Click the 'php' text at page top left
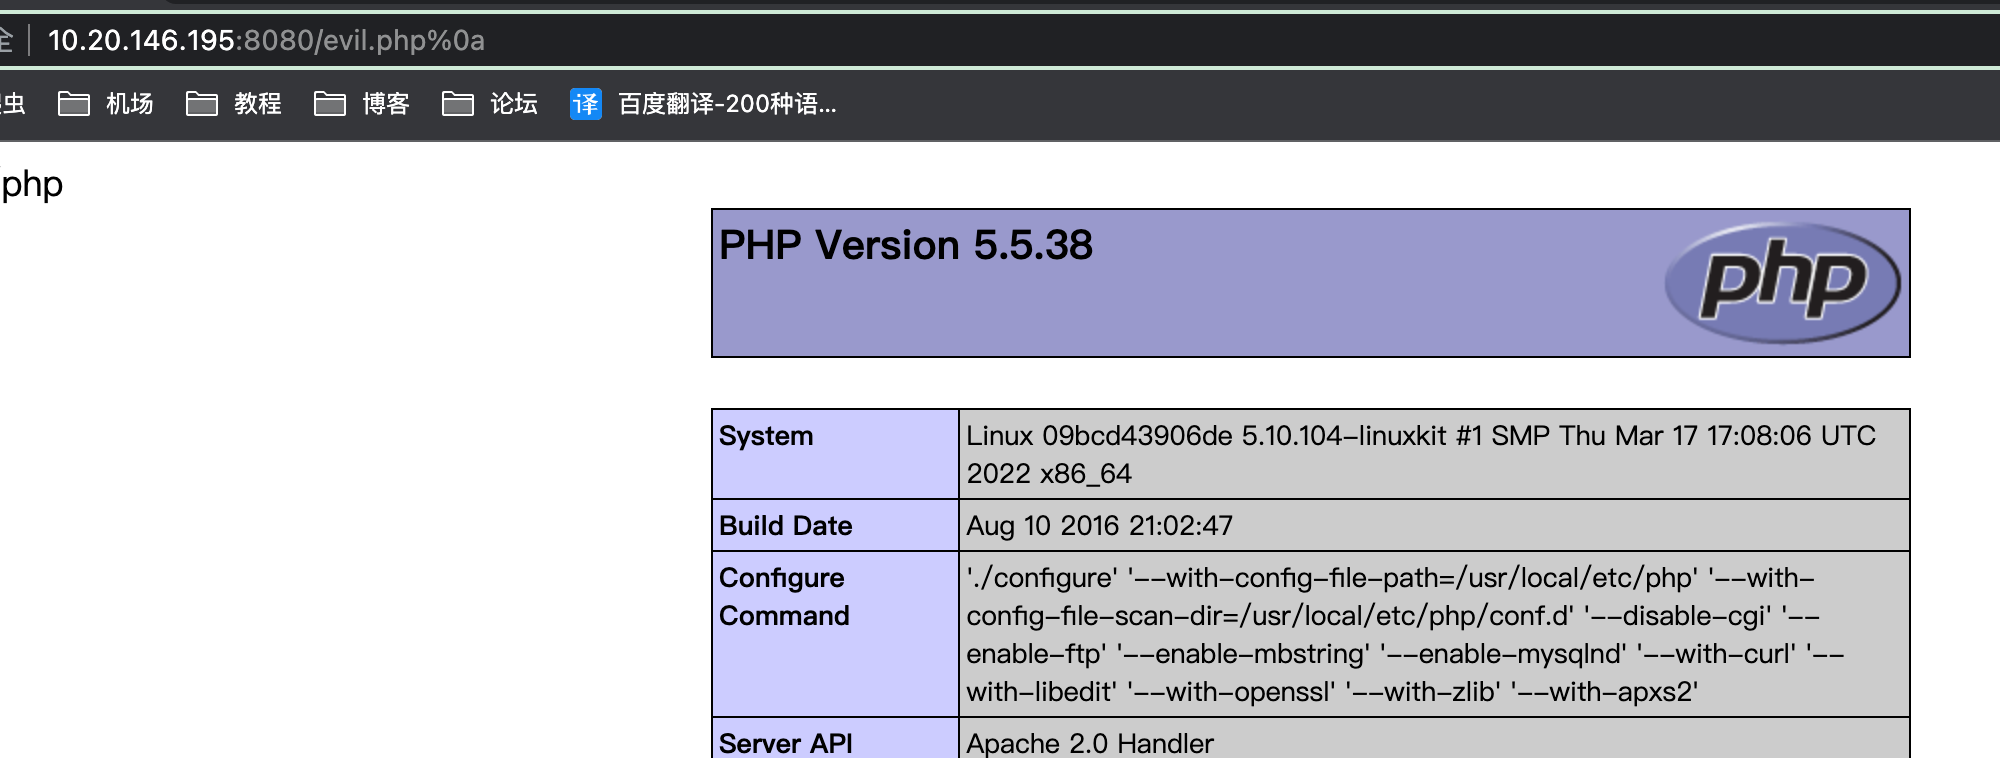2000x758 pixels. pyautogui.click(x=32, y=185)
